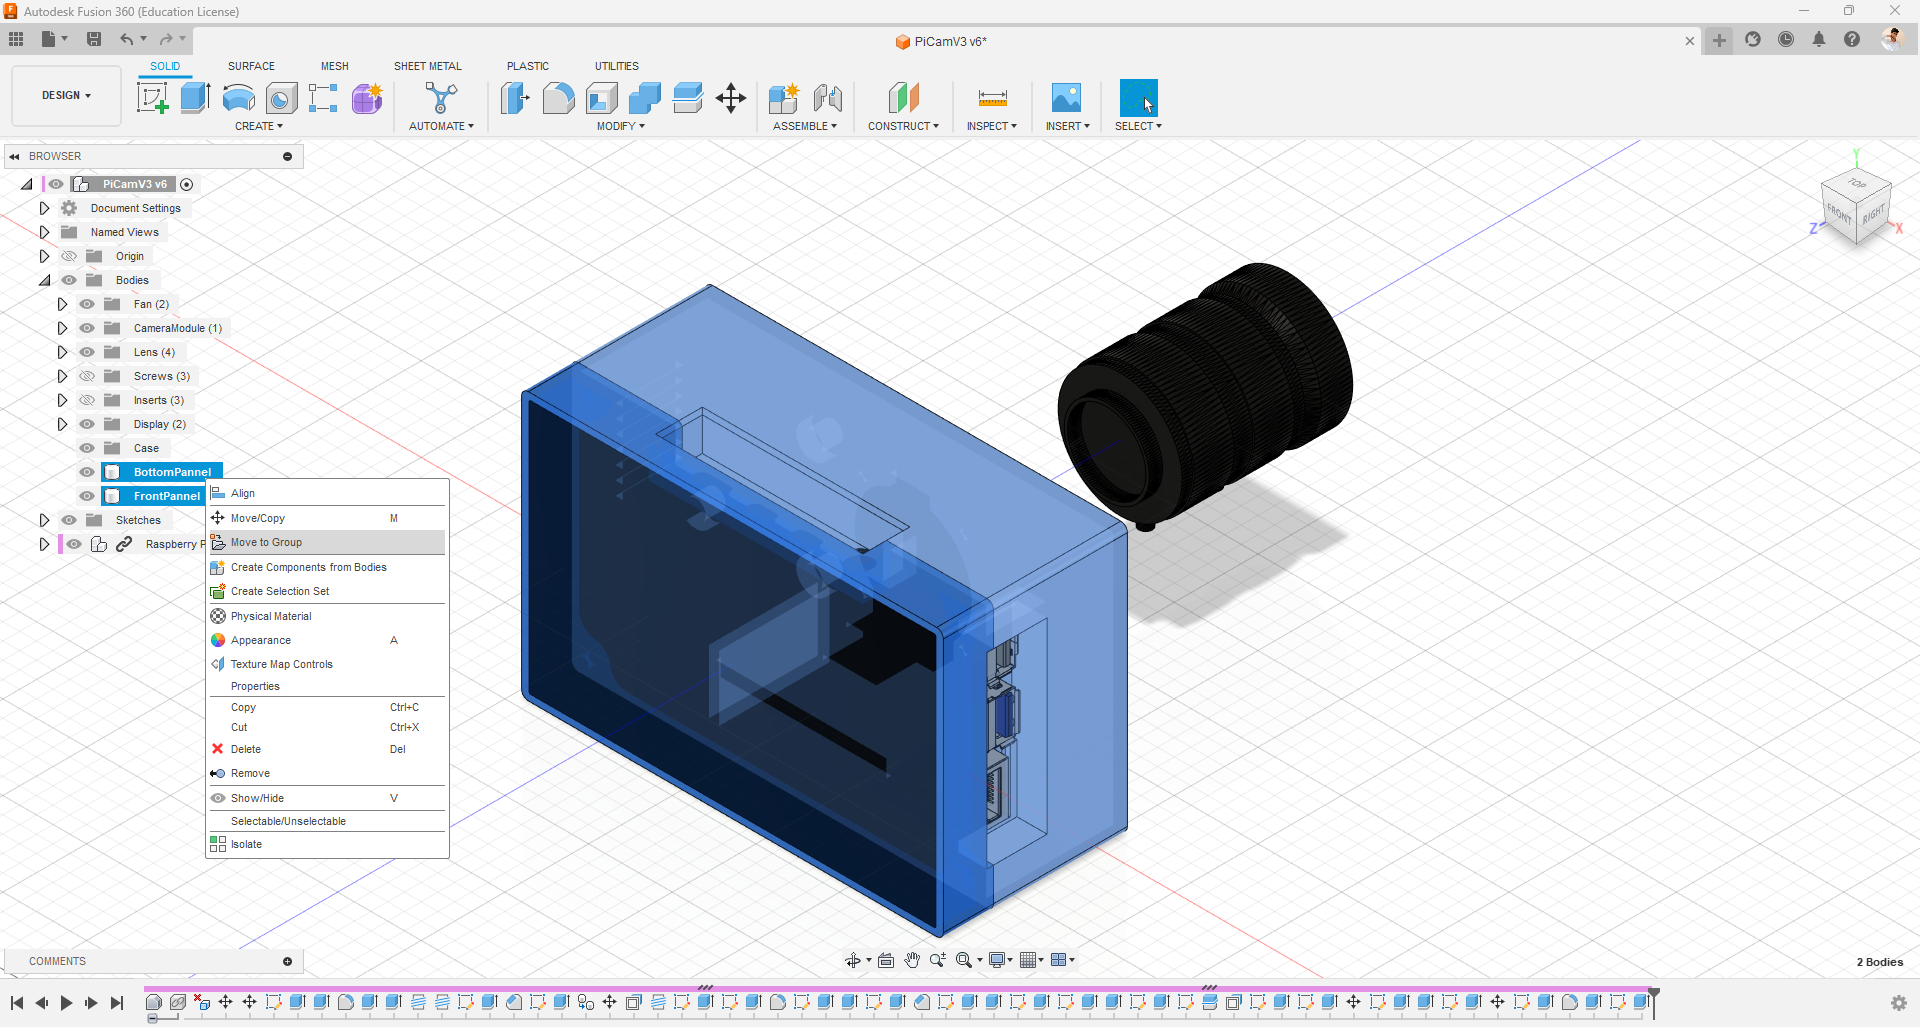This screenshot has width=1920, height=1027.
Task: Select the Shell tool
Action: tap(601, 98)
